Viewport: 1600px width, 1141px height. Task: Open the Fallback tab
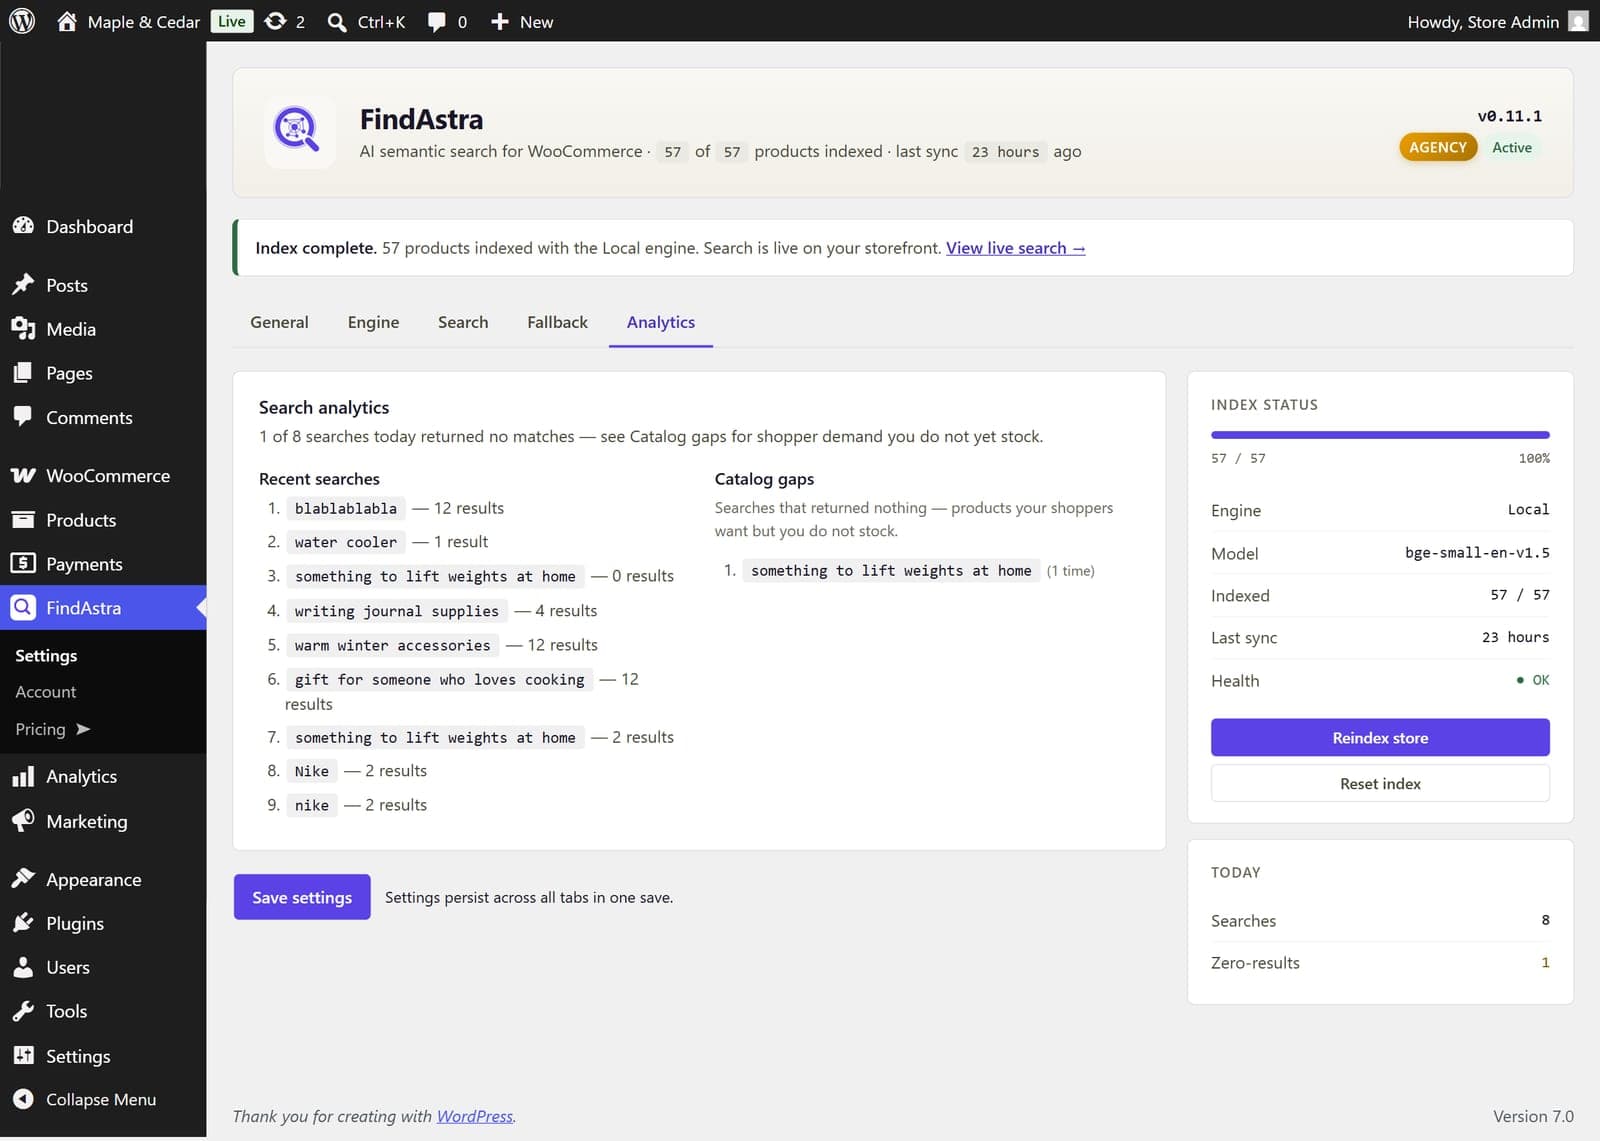click(557, 322)
